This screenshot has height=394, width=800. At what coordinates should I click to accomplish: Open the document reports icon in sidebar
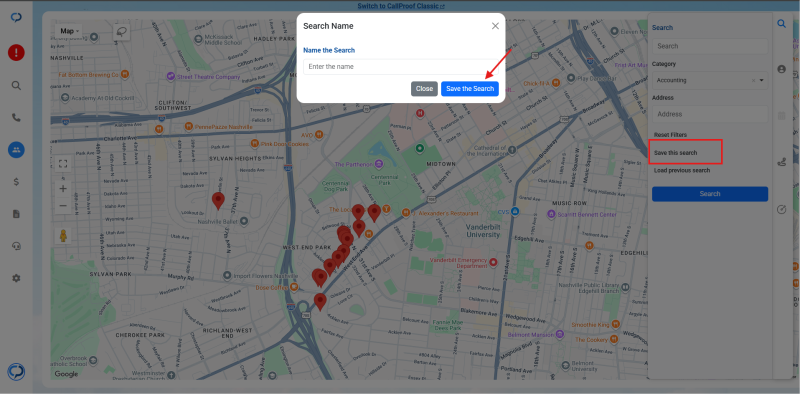click(x=16, y=214)
